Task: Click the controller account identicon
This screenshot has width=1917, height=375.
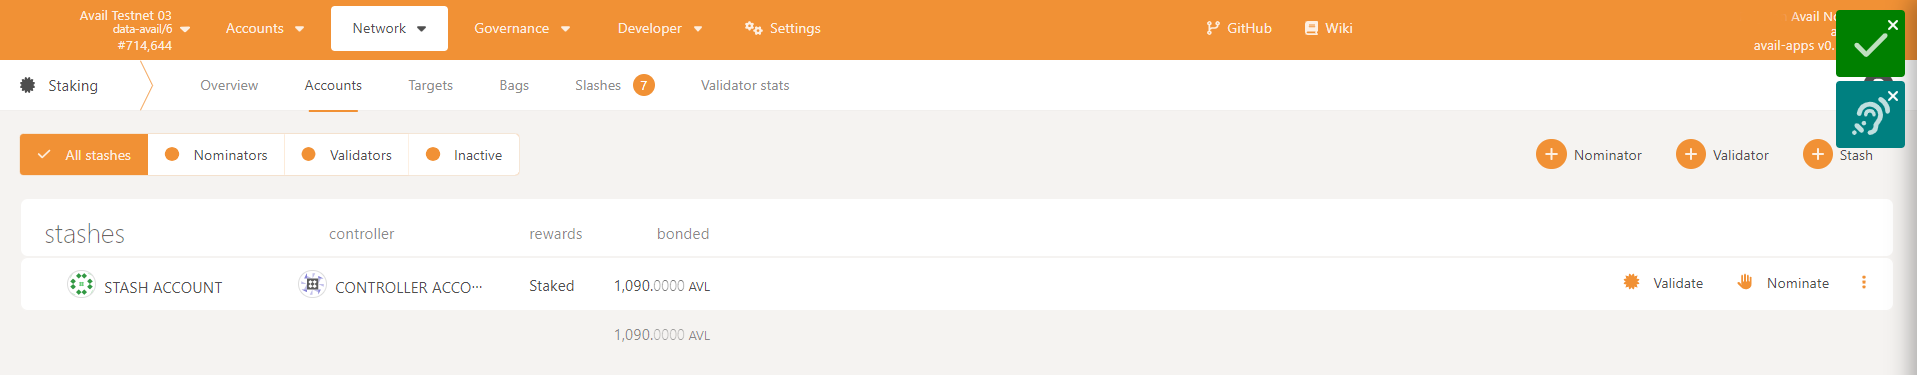Action: (312, 284)
